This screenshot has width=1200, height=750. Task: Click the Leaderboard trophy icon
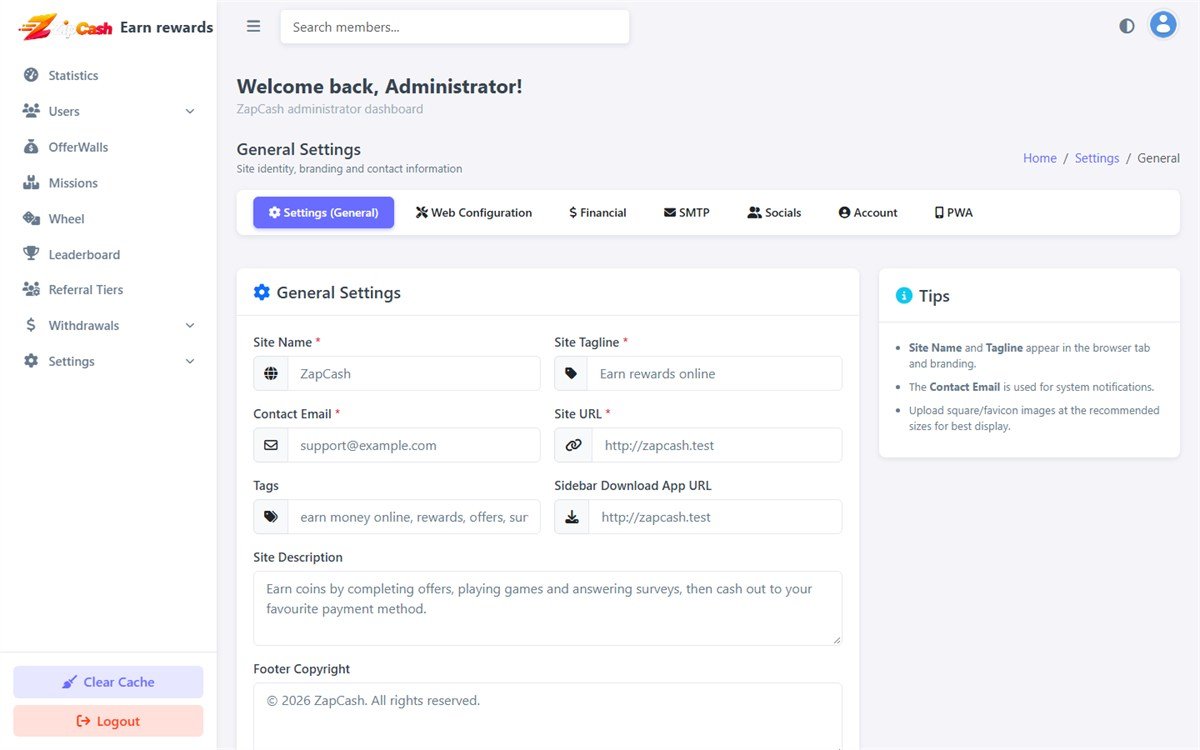(x=31, y=254)
